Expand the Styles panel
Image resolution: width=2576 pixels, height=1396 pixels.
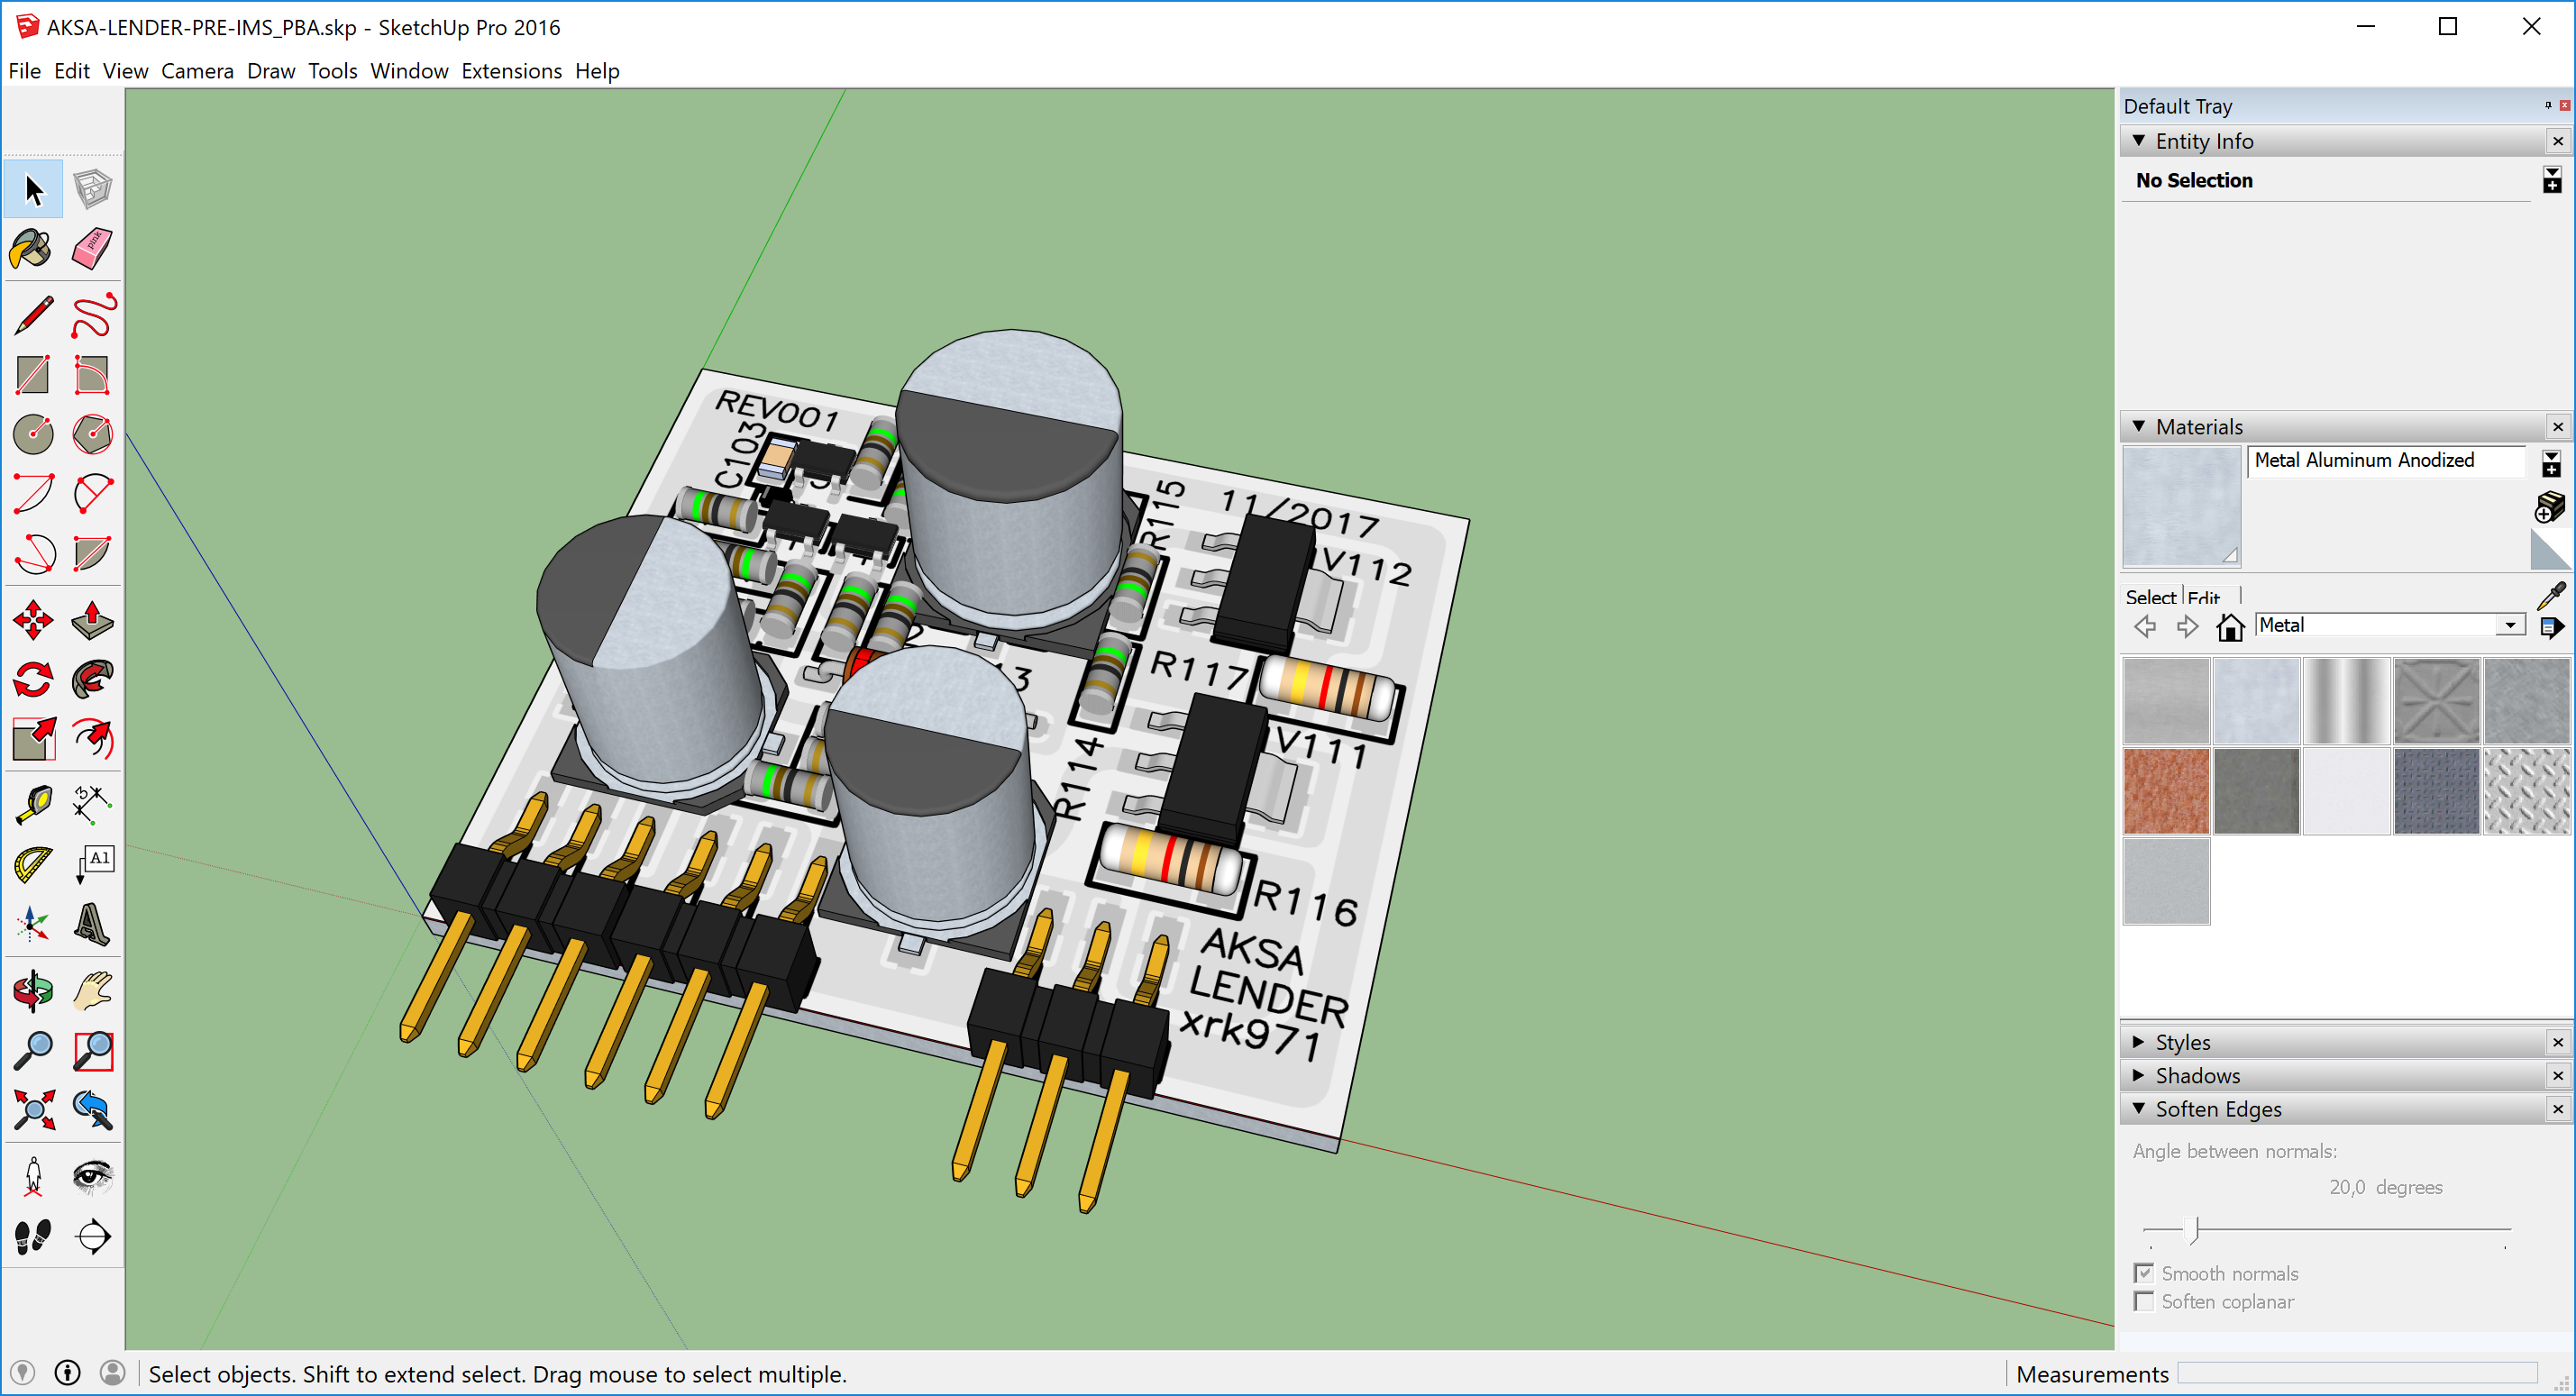point(2139,1042)
